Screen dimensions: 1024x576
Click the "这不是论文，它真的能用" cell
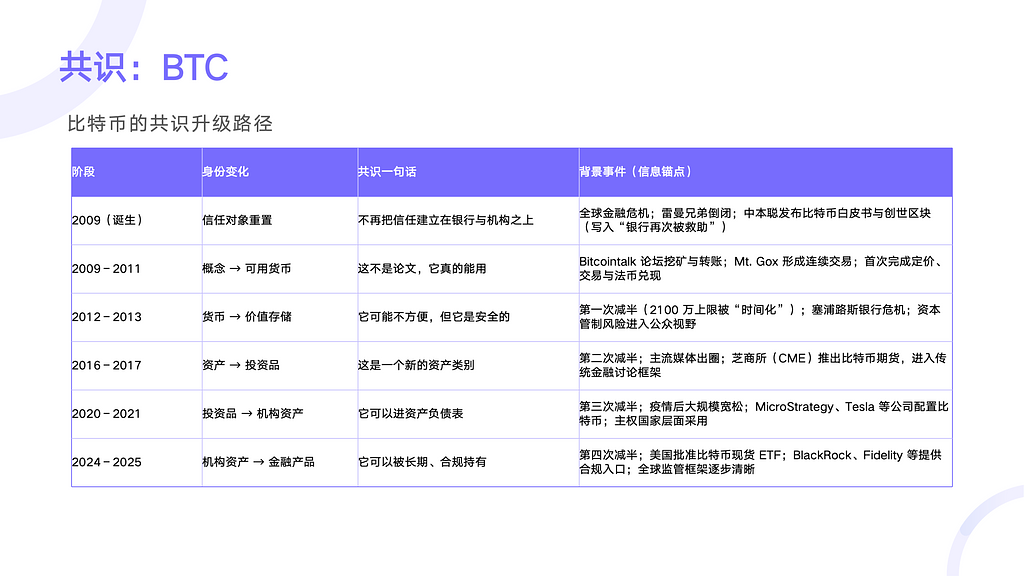[422, 269]
